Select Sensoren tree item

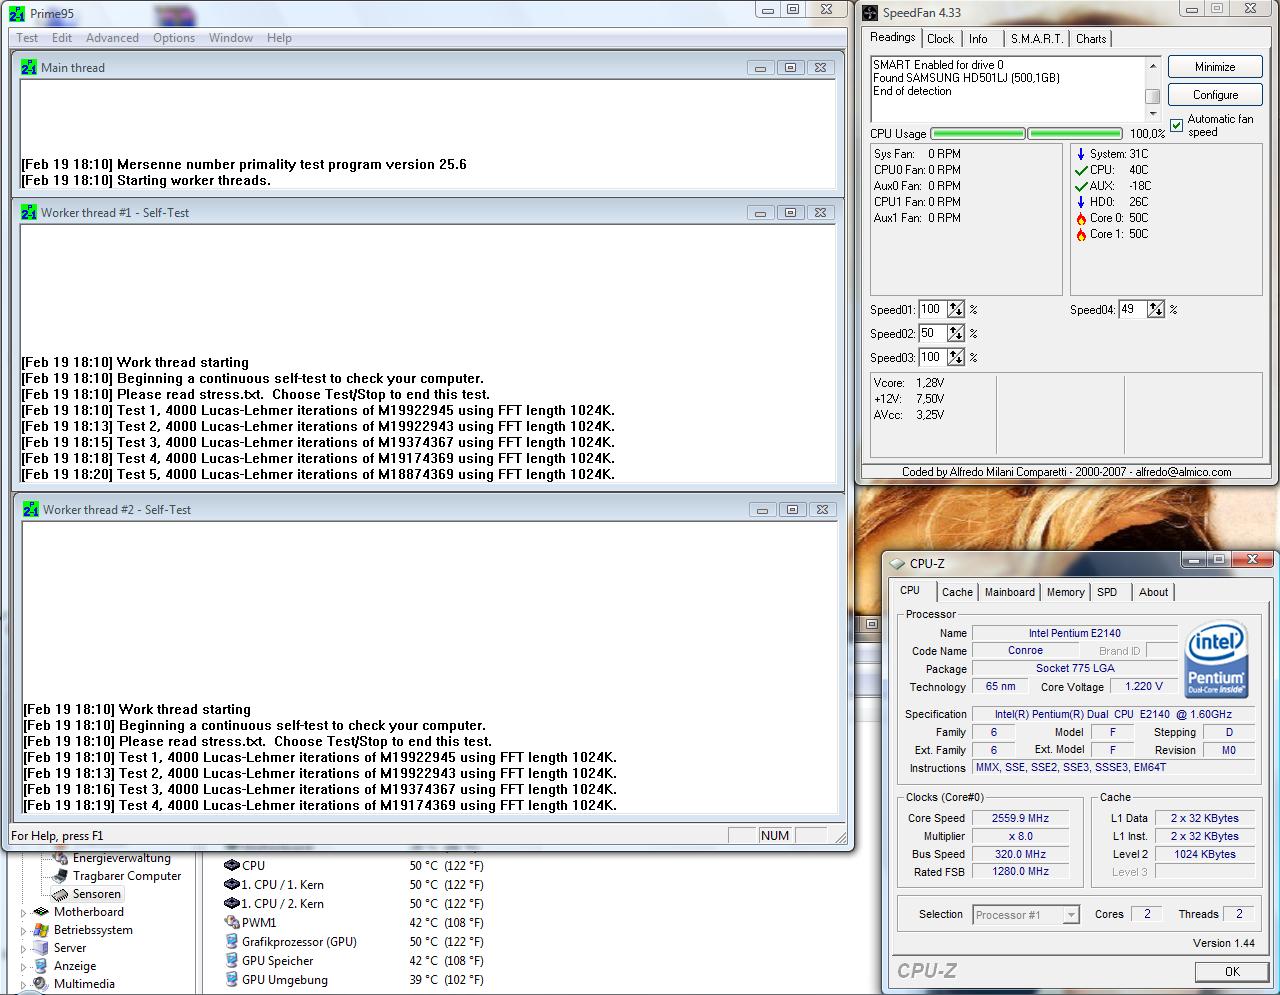(96, 894)
